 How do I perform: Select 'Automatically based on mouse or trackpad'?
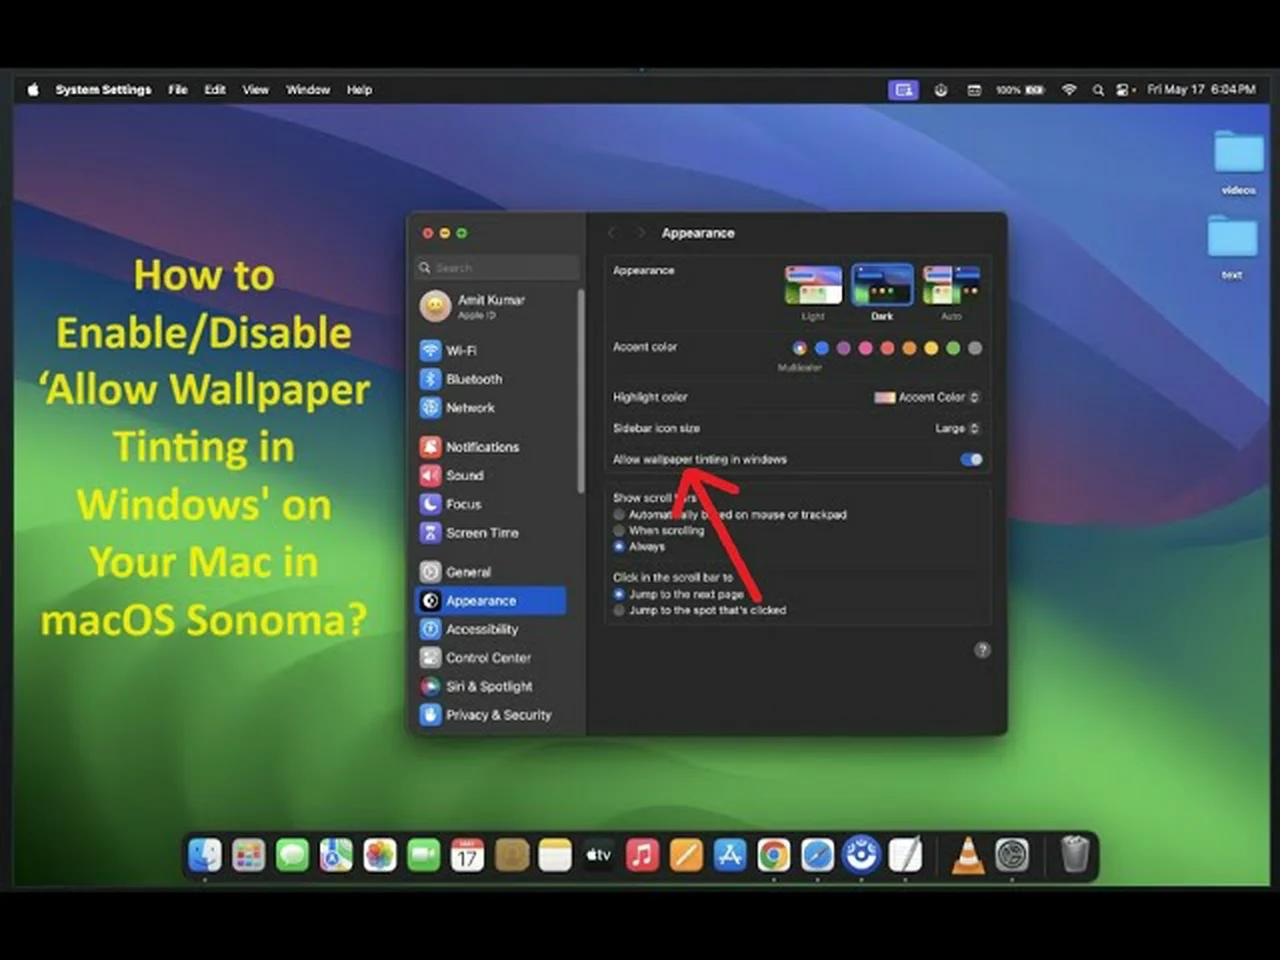[x=619, y=515]
